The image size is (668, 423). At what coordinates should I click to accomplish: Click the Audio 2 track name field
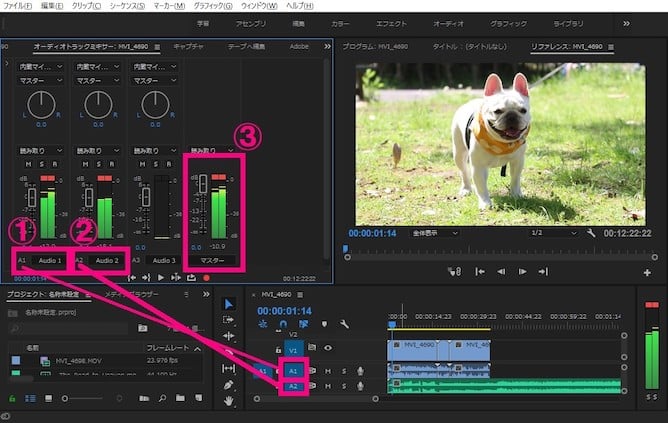(x=107, y=260)
